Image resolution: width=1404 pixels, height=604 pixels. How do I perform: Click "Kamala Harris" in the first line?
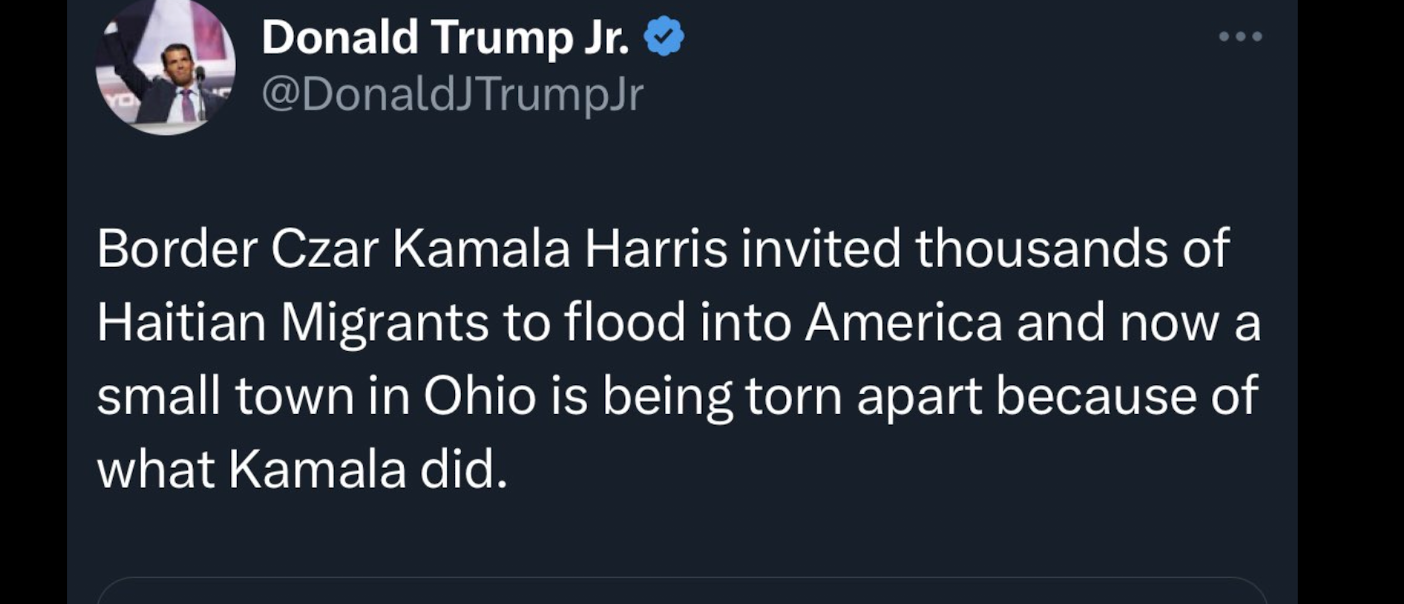click(560, 249)
